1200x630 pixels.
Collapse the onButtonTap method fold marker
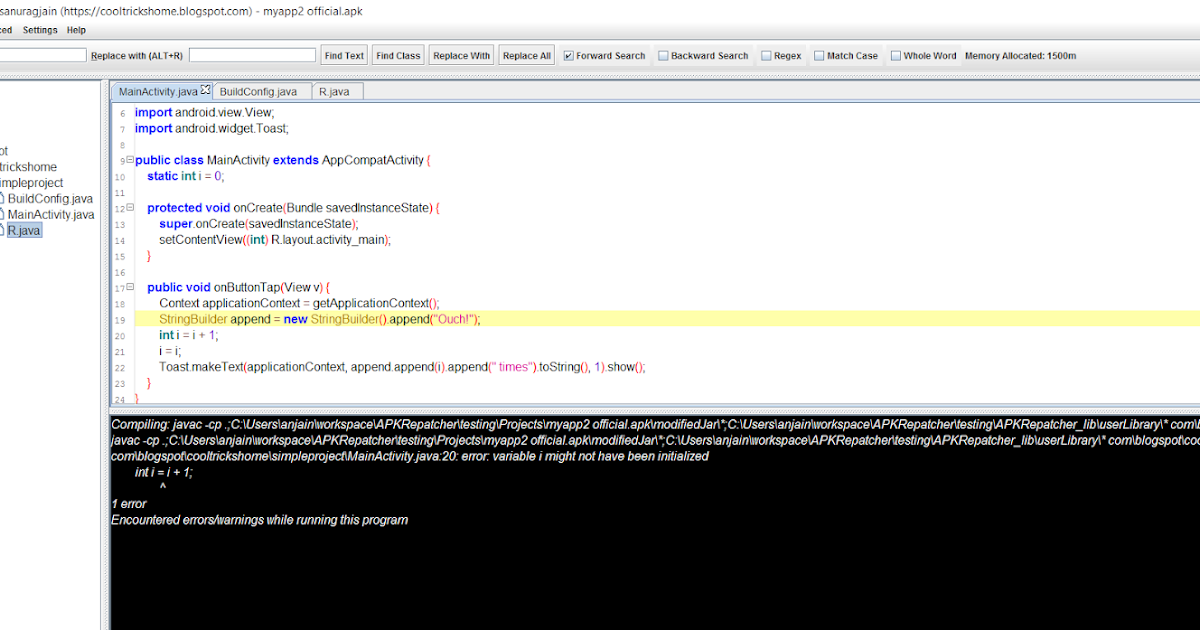[129, 287]
